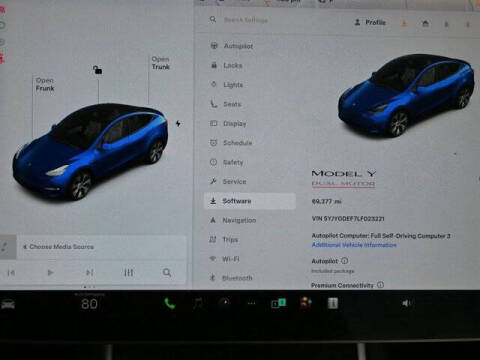Tap the info icon next to Autopilot
Screen dimensions: 480x360
[345, 260]
